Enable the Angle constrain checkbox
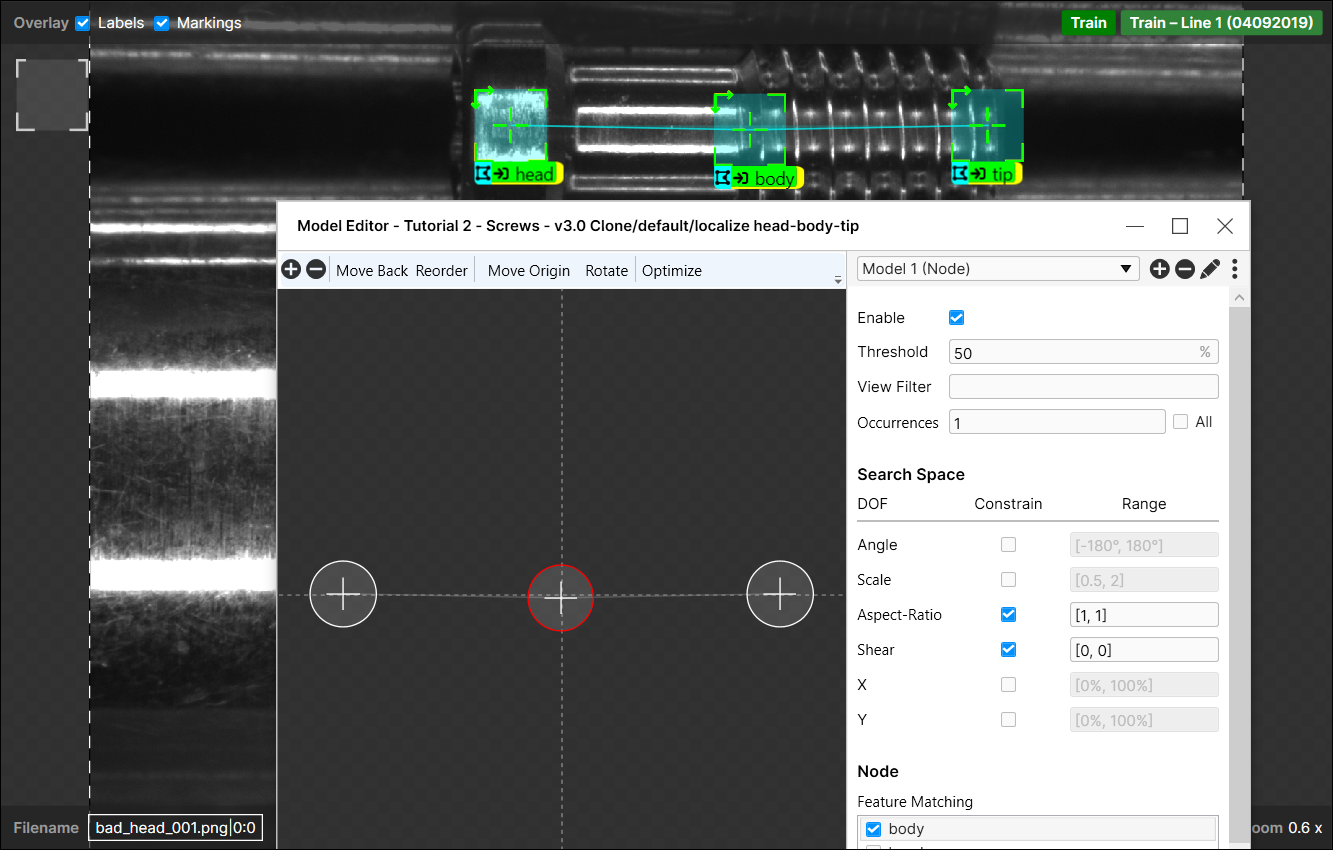This screenshot has width=1333, height=850. click(x=1008, y=545)
